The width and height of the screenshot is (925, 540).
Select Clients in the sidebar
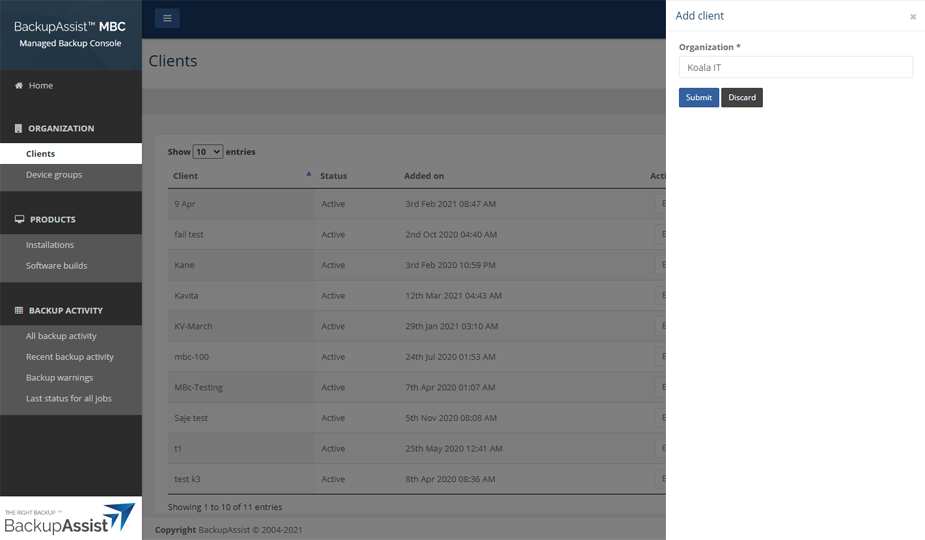(71, 153)
